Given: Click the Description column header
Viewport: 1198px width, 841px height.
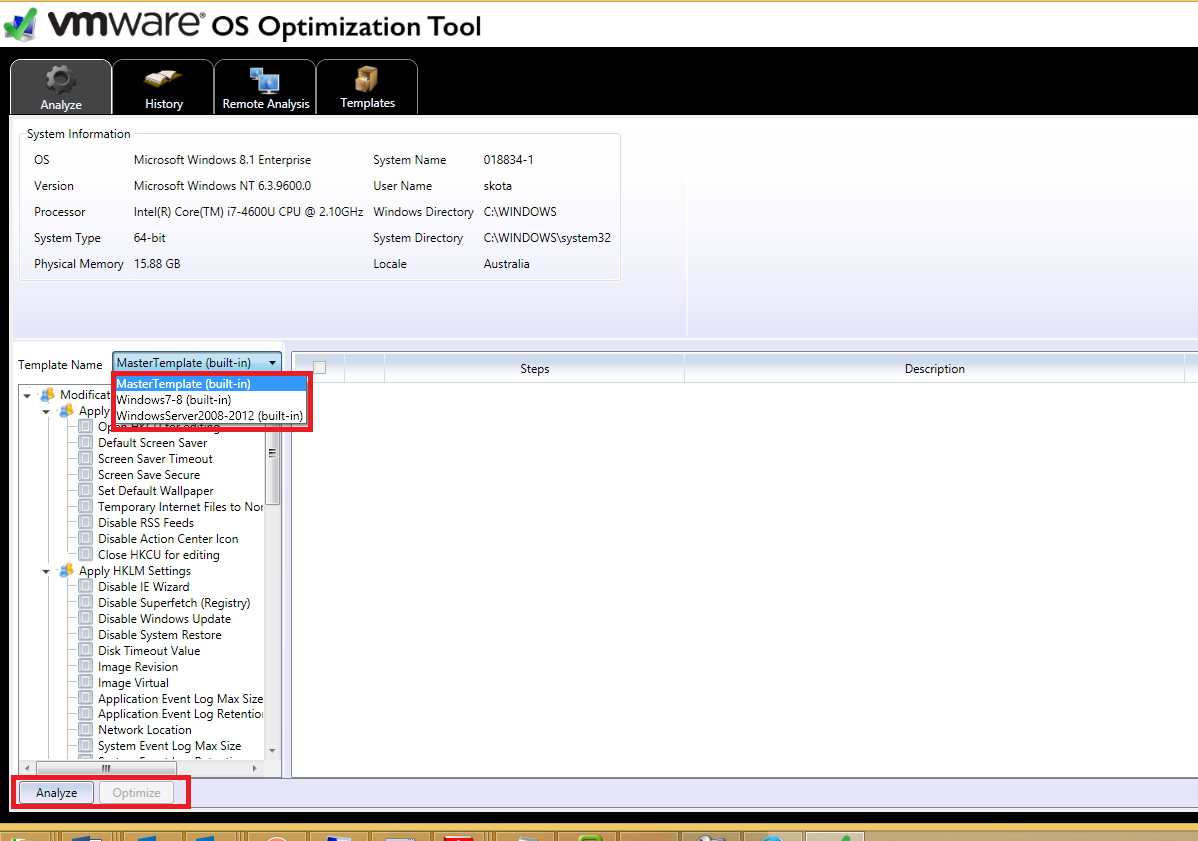Looking at the screenshot, I should 934,368.
